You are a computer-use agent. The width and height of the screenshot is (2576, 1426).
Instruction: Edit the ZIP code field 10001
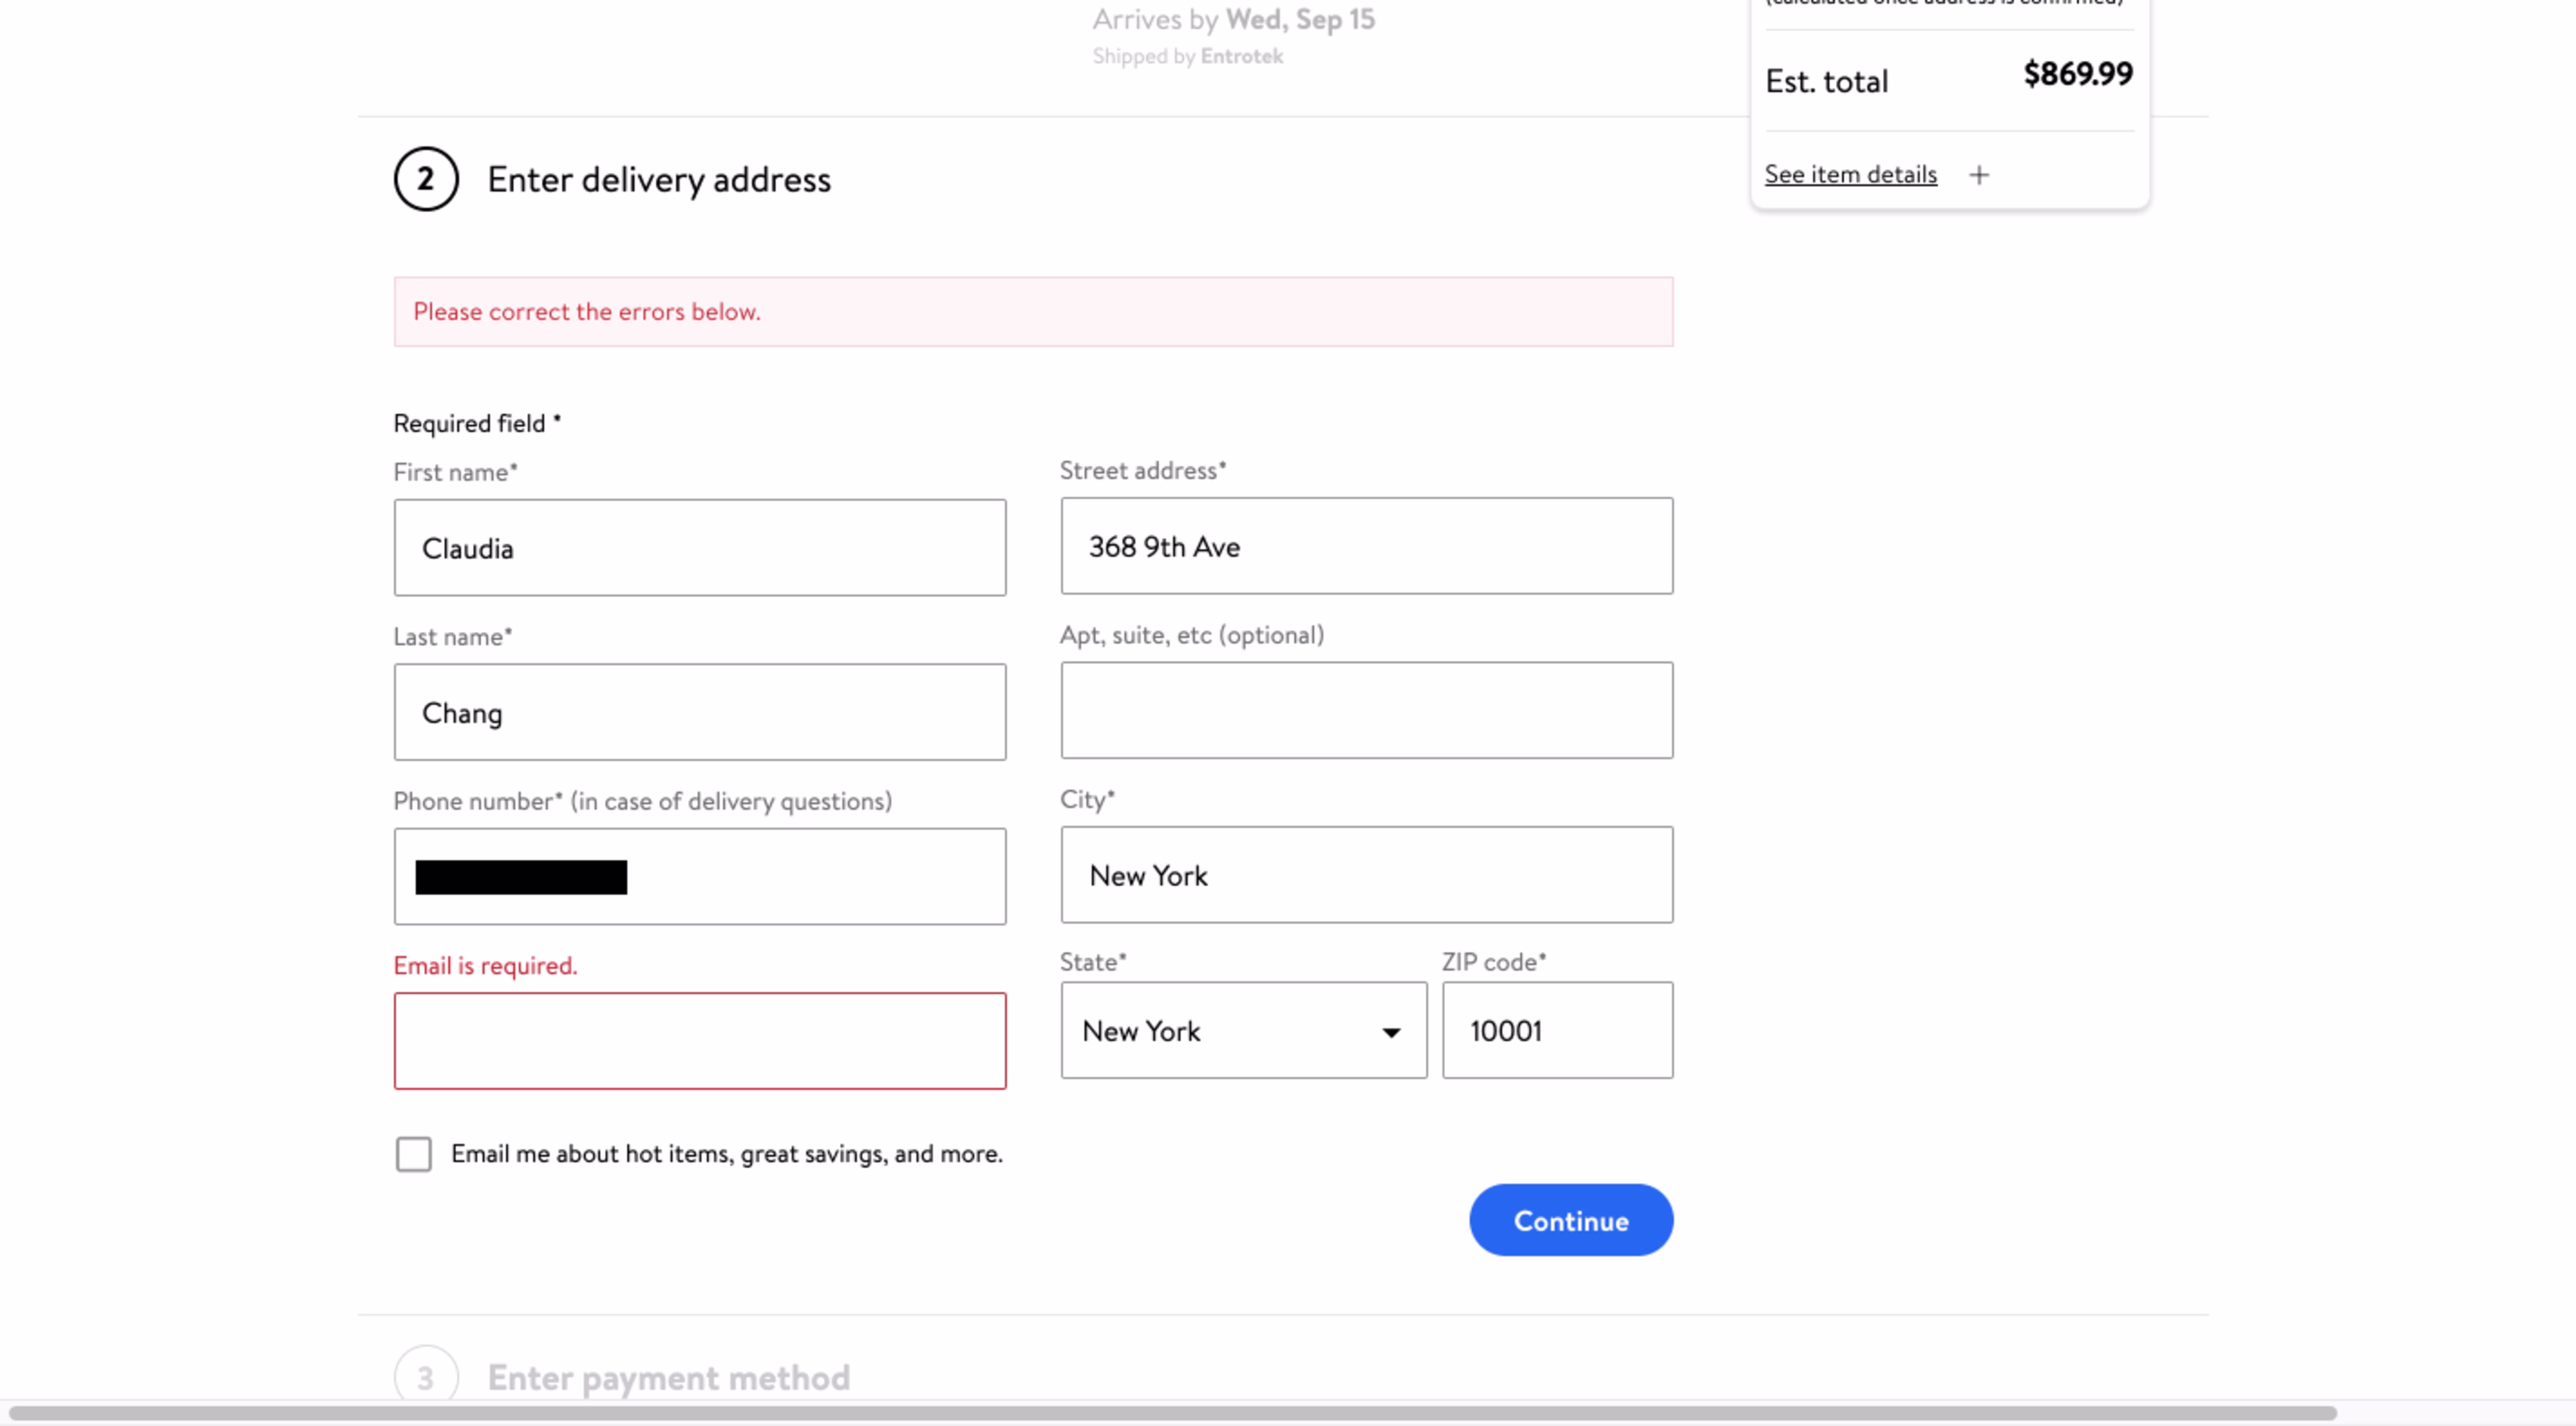tap(1556, 1030)
